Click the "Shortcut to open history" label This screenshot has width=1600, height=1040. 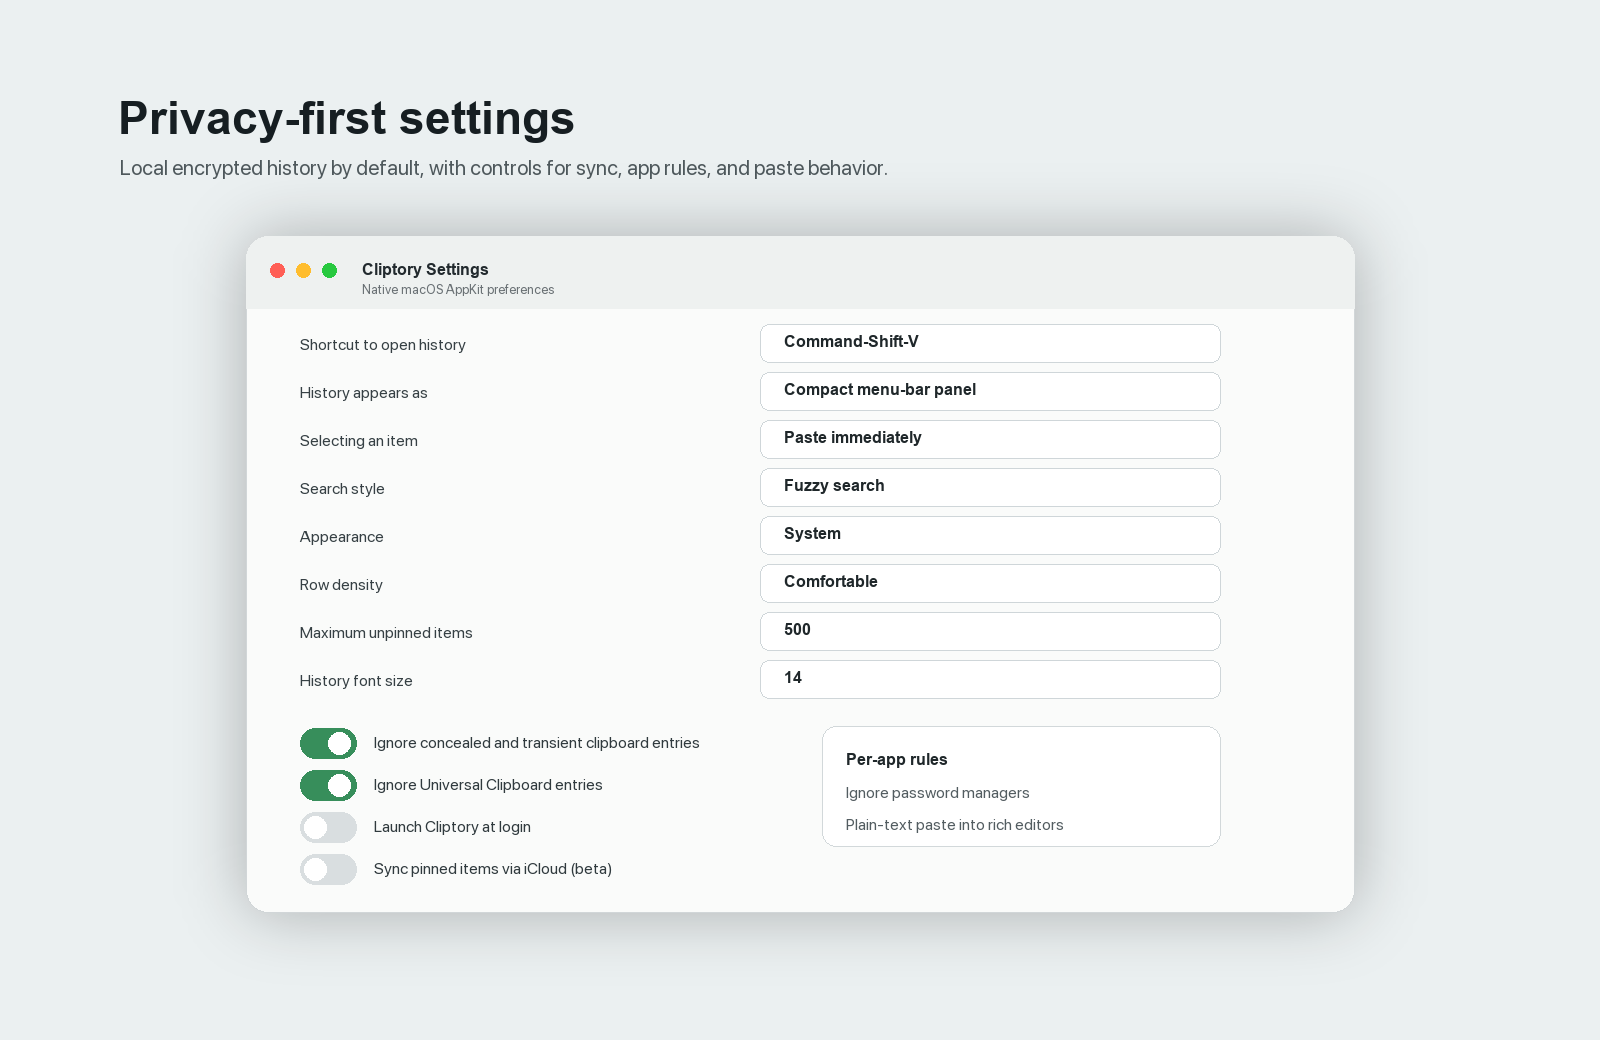click(383, 345)
